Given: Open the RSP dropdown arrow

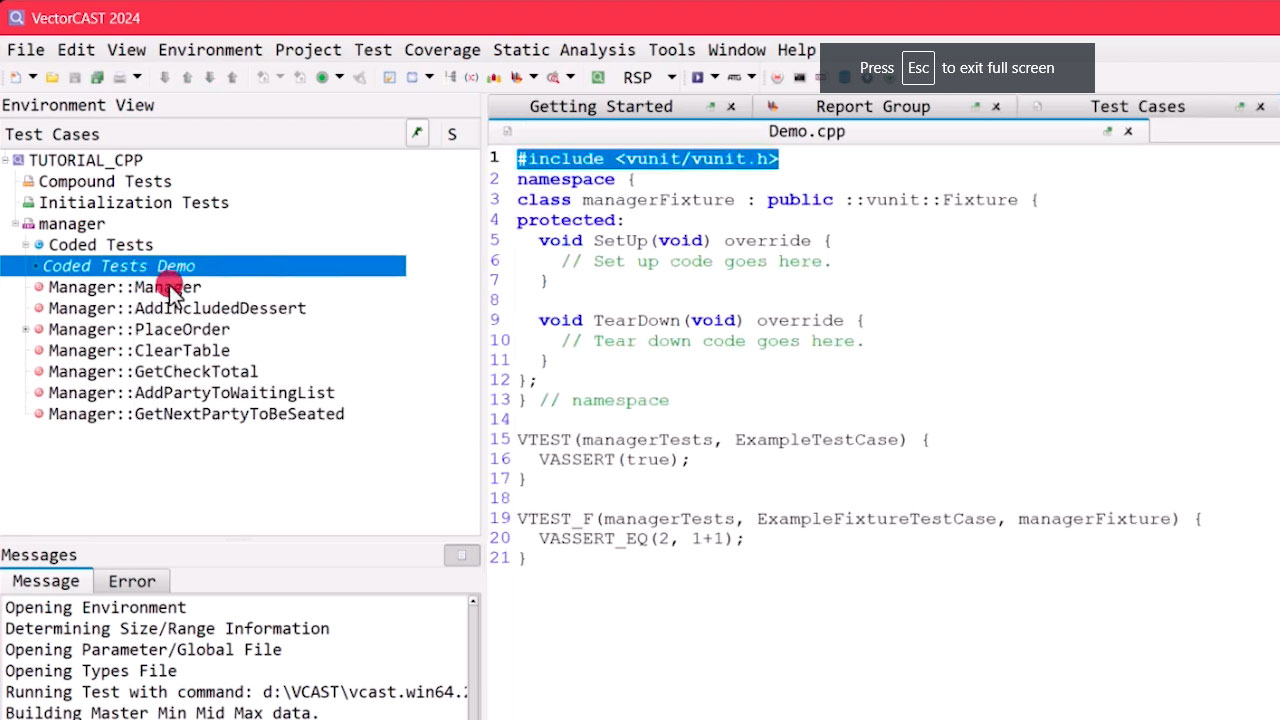Looking at the screenshot, I should click(x=671, y=78).
